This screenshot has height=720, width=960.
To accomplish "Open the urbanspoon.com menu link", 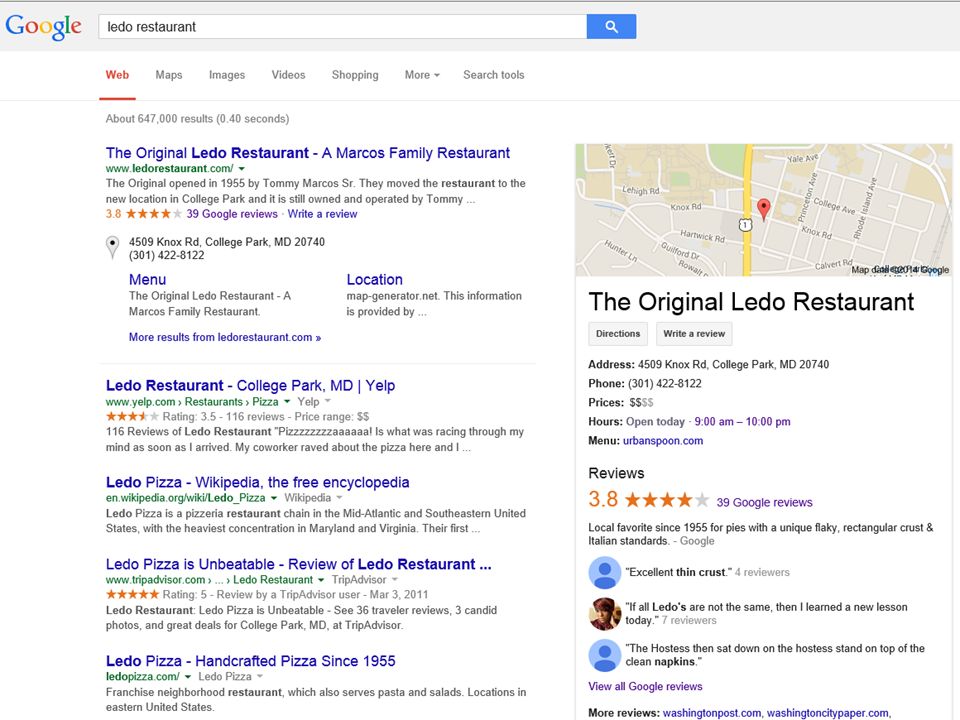I will pyautogui.click(x=663, y=440).
